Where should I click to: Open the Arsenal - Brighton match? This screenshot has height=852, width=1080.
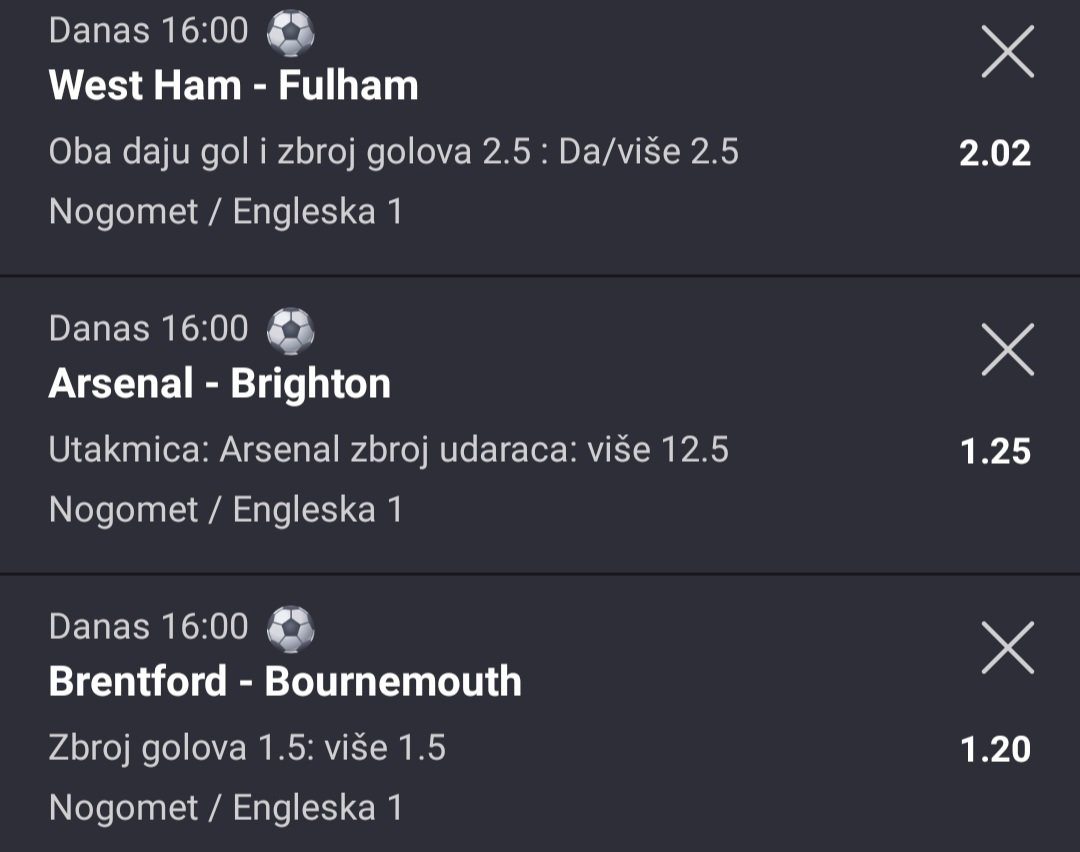click(x=219, y=384)
